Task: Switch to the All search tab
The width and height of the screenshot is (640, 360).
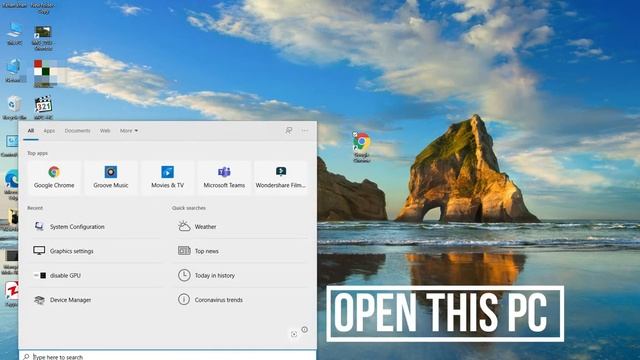Action: click(x=31, y=131)
